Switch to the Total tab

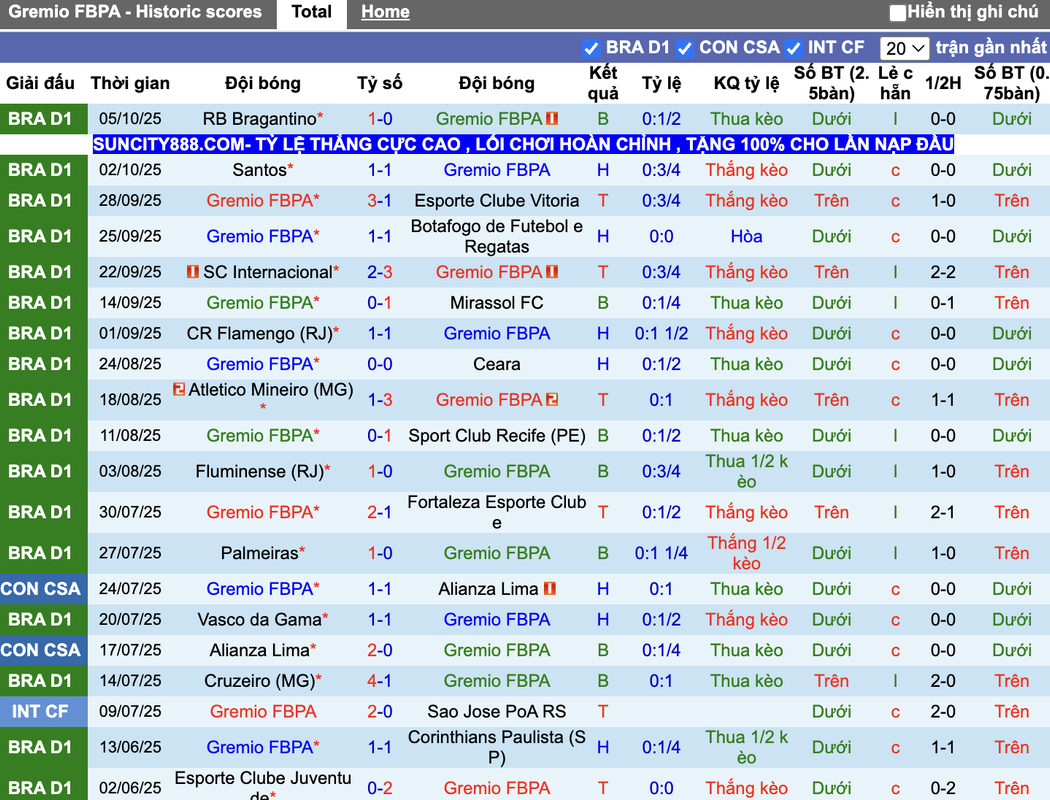[311, 12]
